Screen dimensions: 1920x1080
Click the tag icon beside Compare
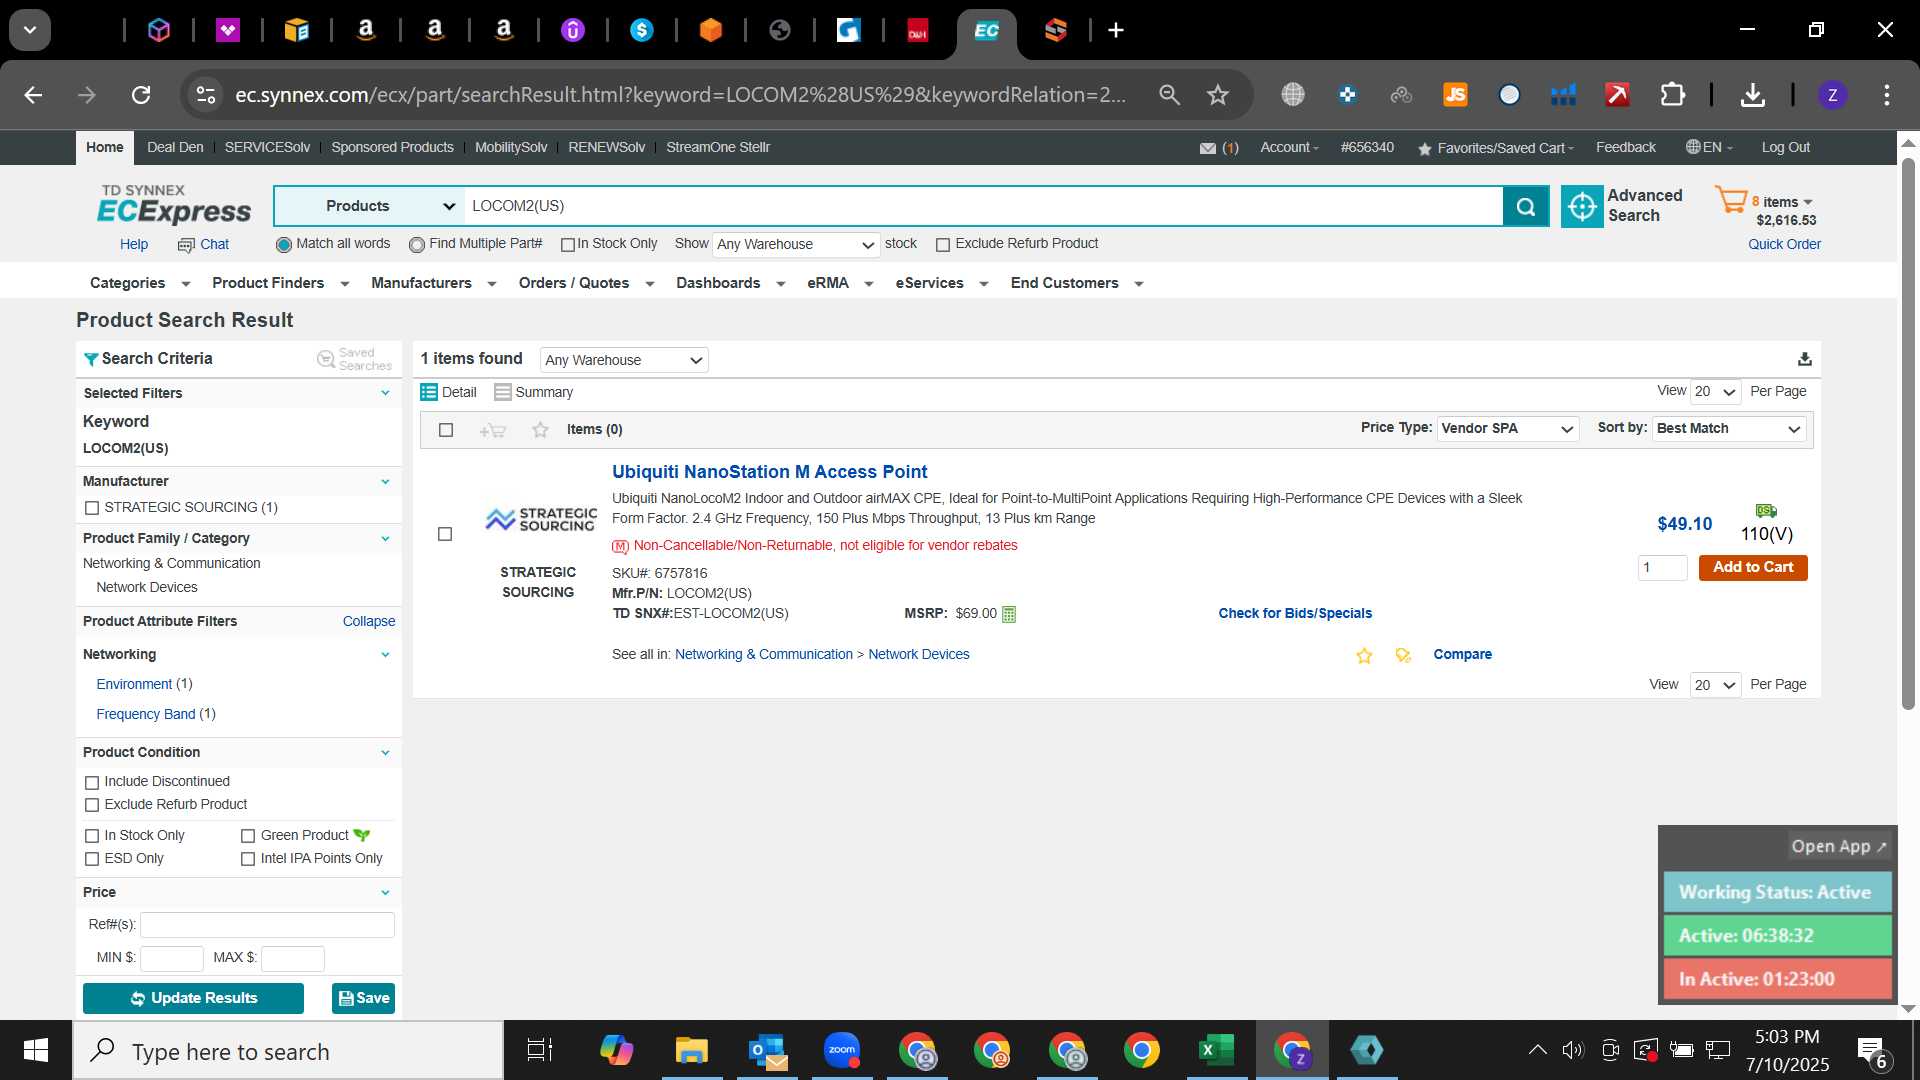click(1403, 656)
